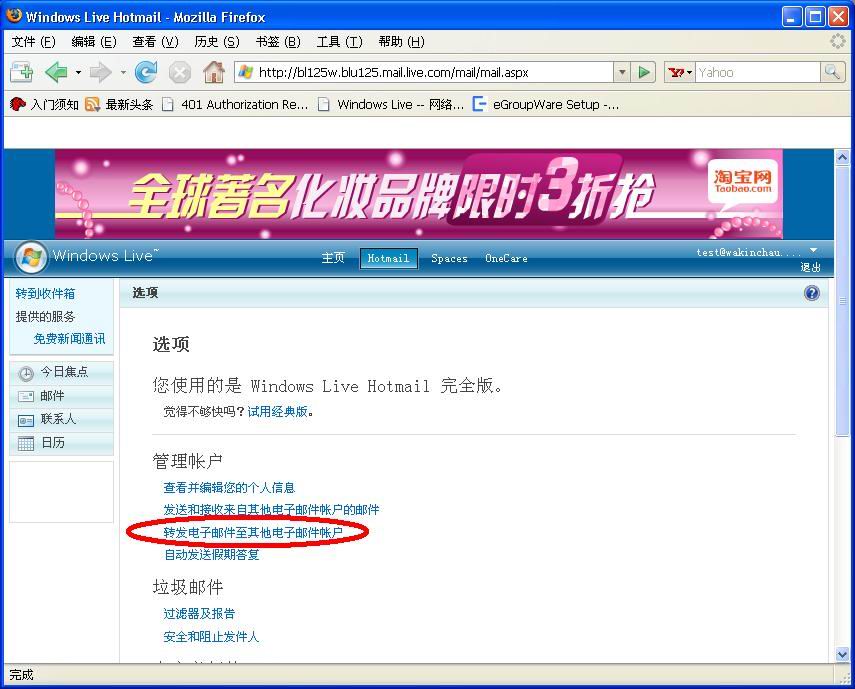Click the green Go arrow button
Viewport: 855px width, 689px height.
644,72
